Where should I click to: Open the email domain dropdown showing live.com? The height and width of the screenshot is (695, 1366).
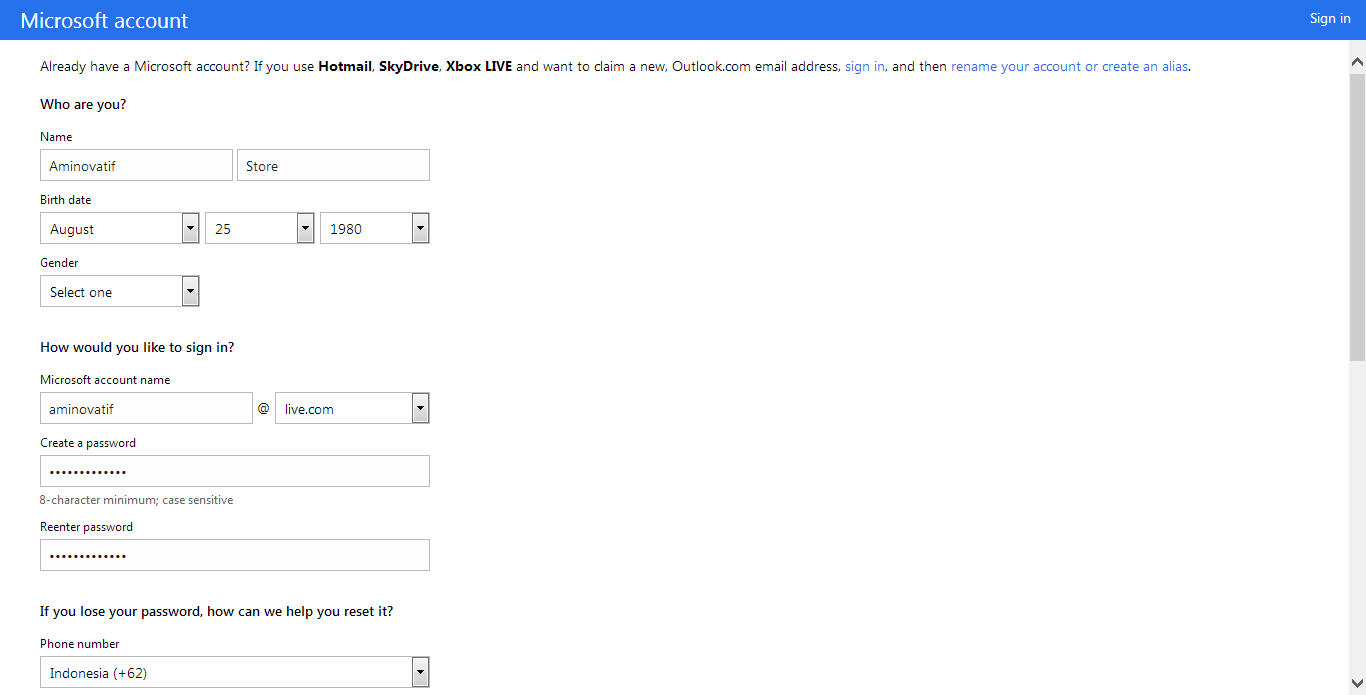point(352,408)
